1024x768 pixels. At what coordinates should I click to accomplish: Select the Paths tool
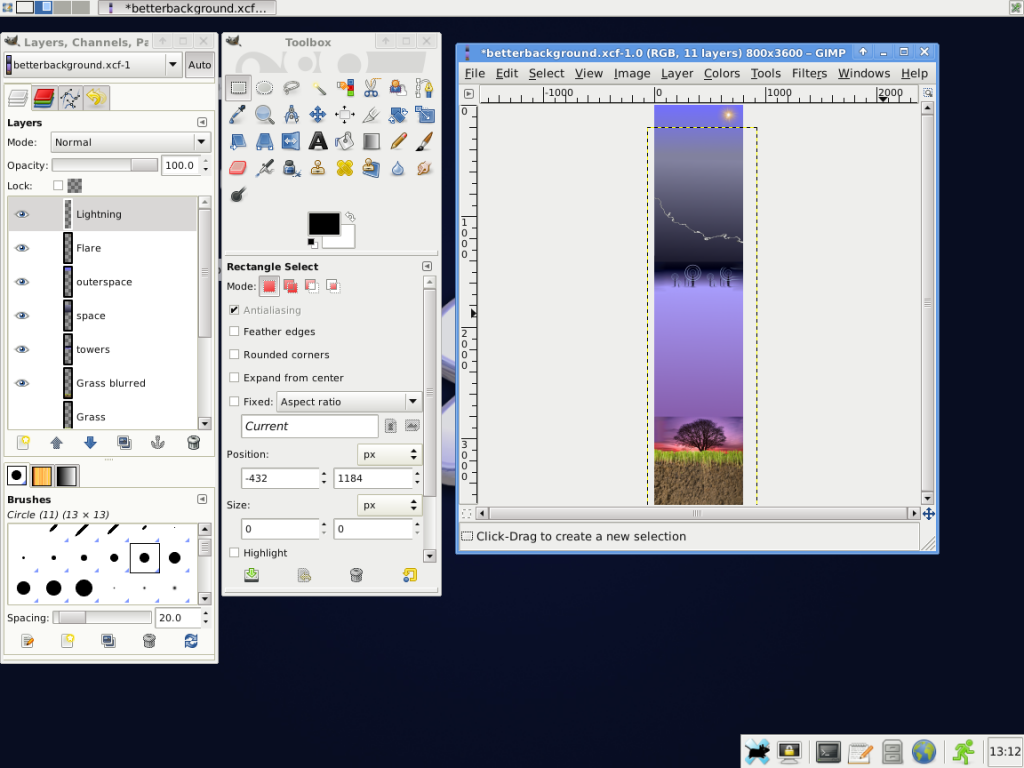pos(425,88)
